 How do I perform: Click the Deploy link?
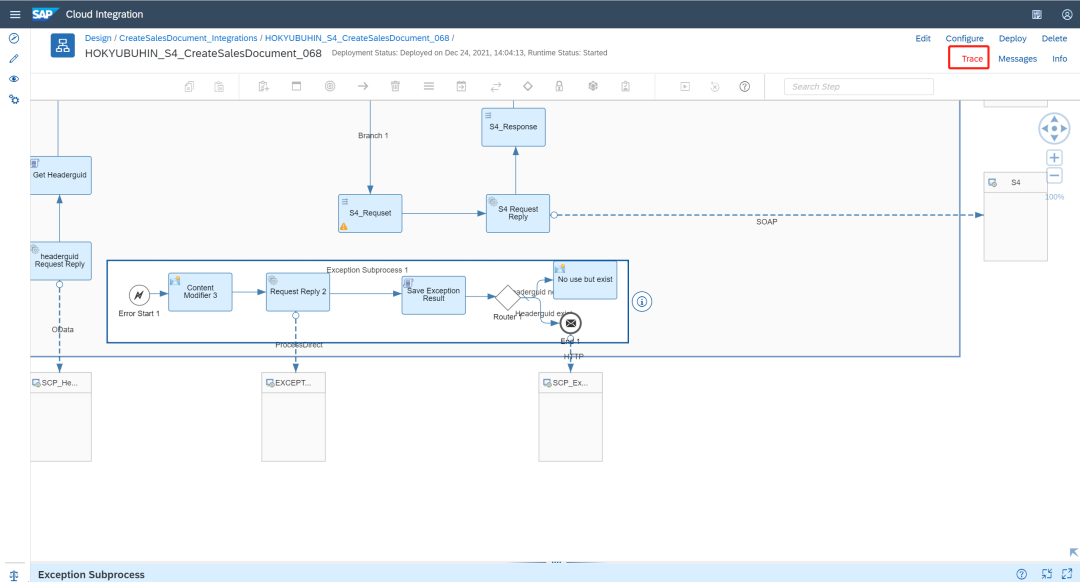coord(1012,39)
